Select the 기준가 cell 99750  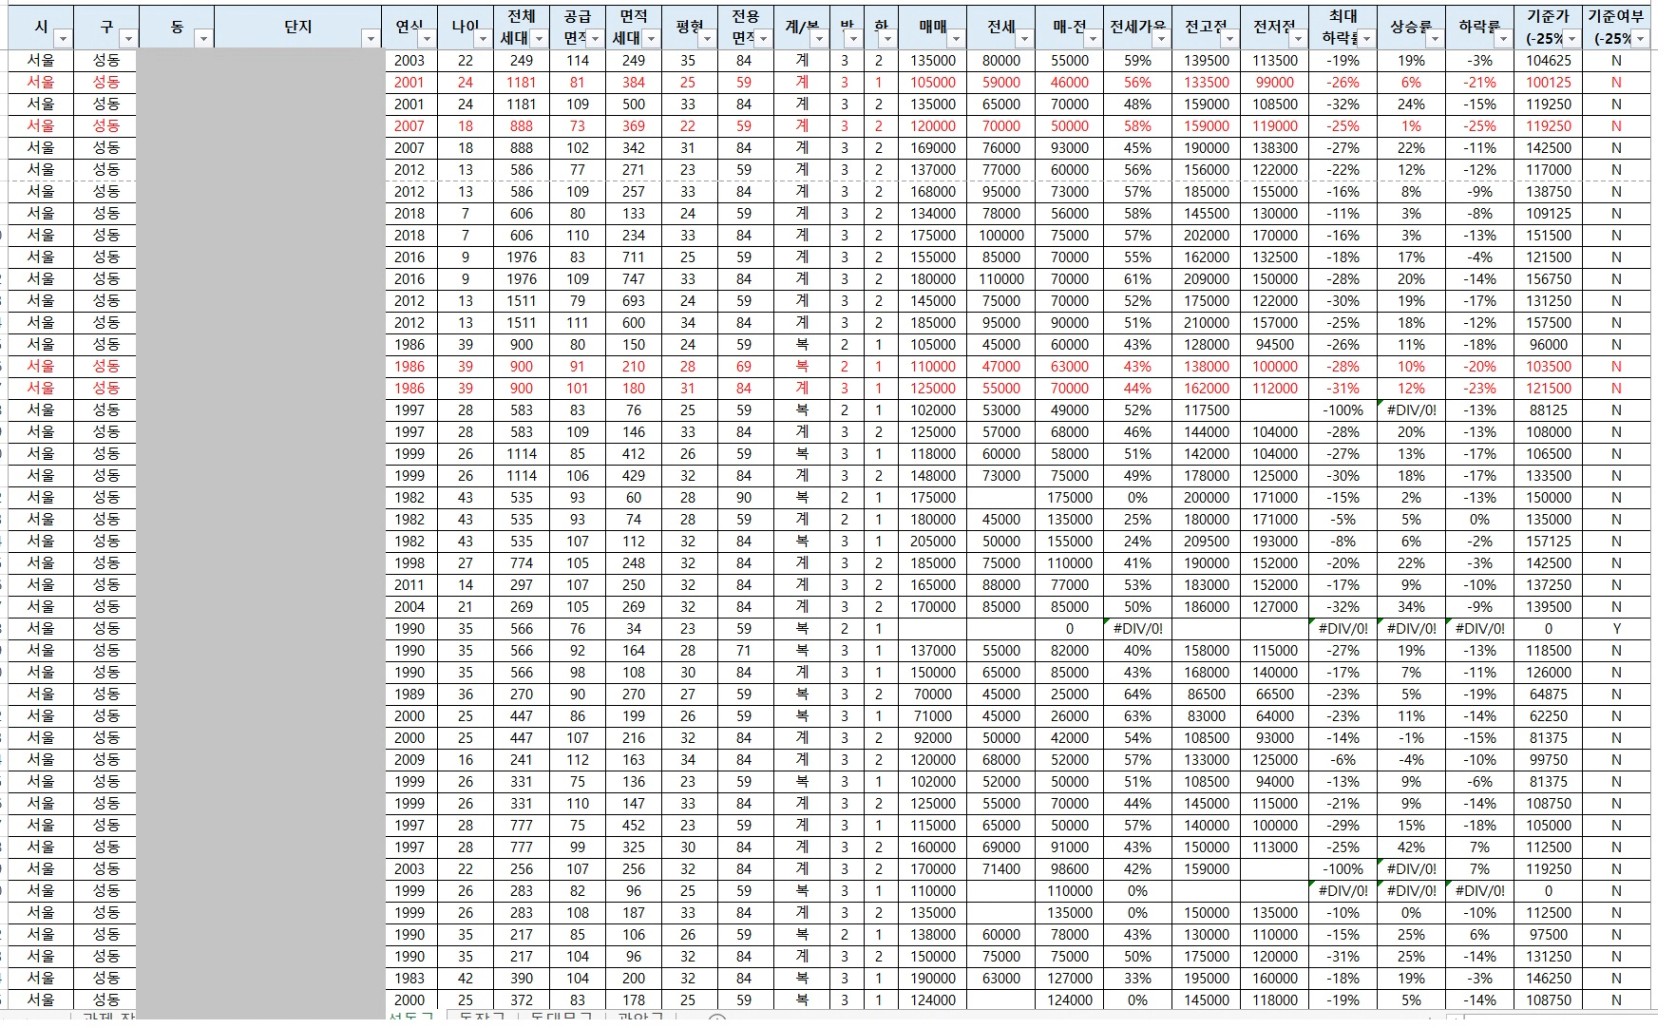pos(1548,760)
